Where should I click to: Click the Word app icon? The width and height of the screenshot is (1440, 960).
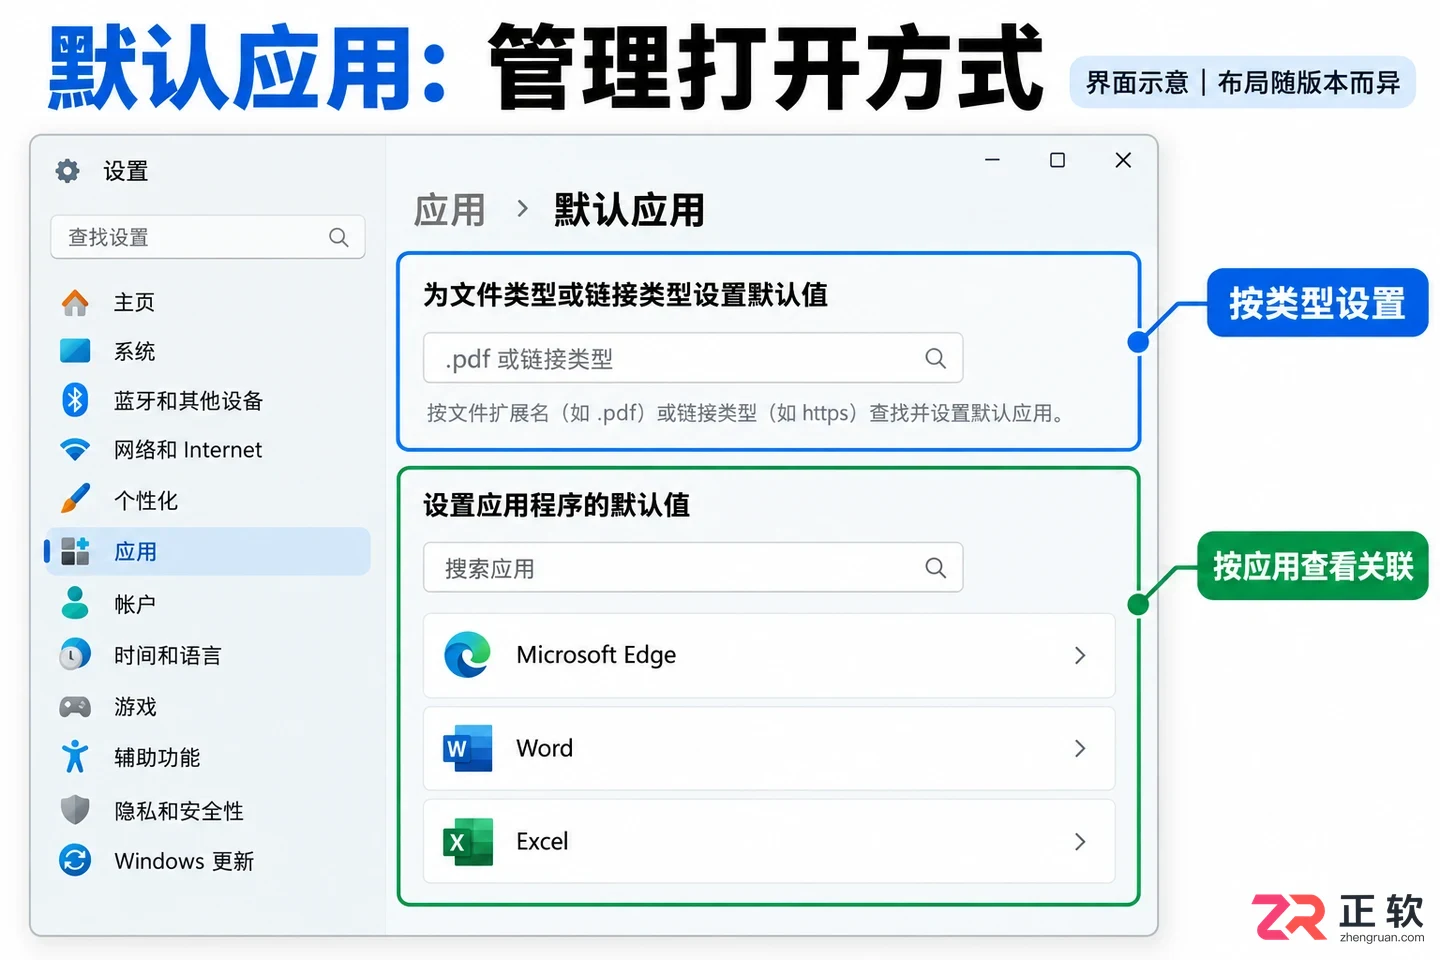pos(468,748)
